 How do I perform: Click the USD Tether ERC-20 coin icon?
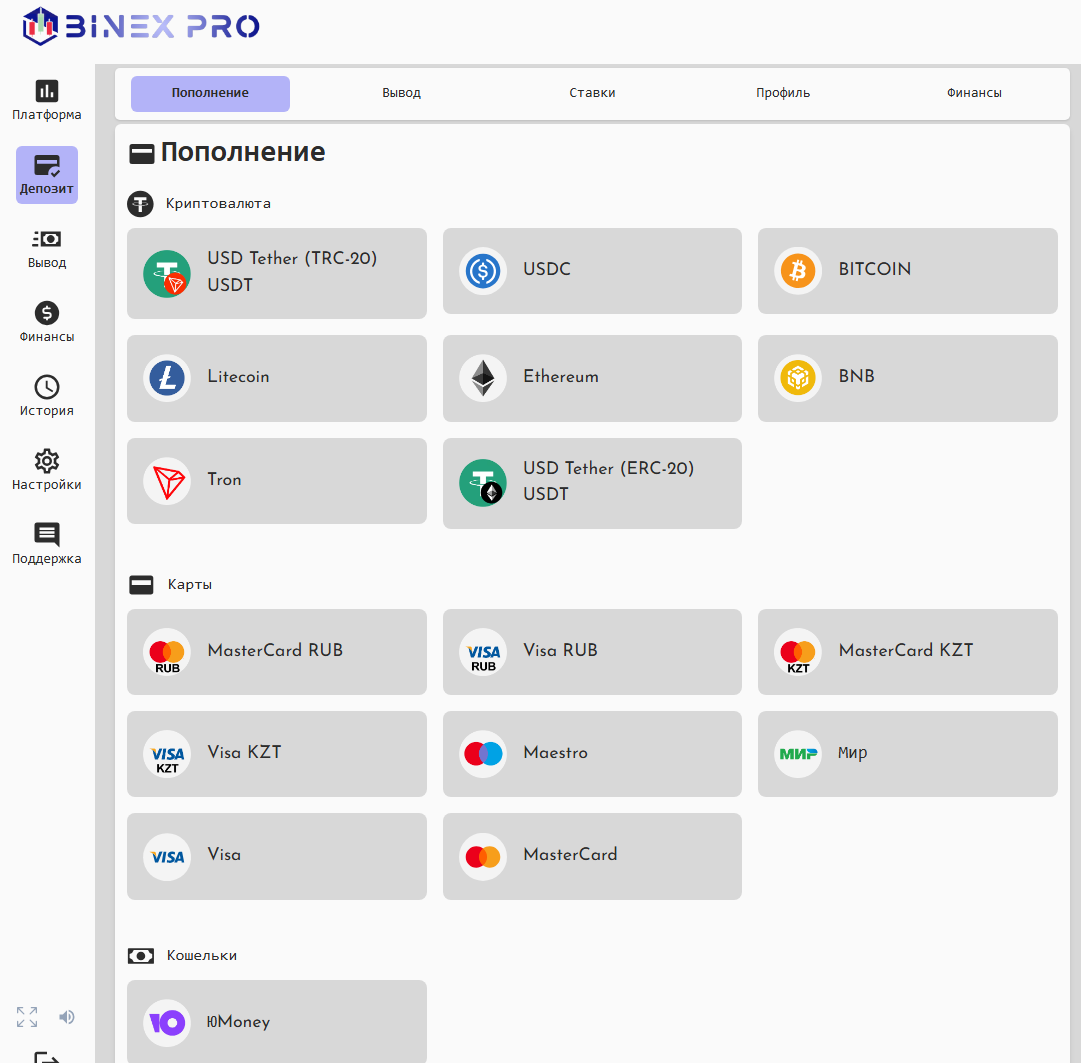pos(483,483)
